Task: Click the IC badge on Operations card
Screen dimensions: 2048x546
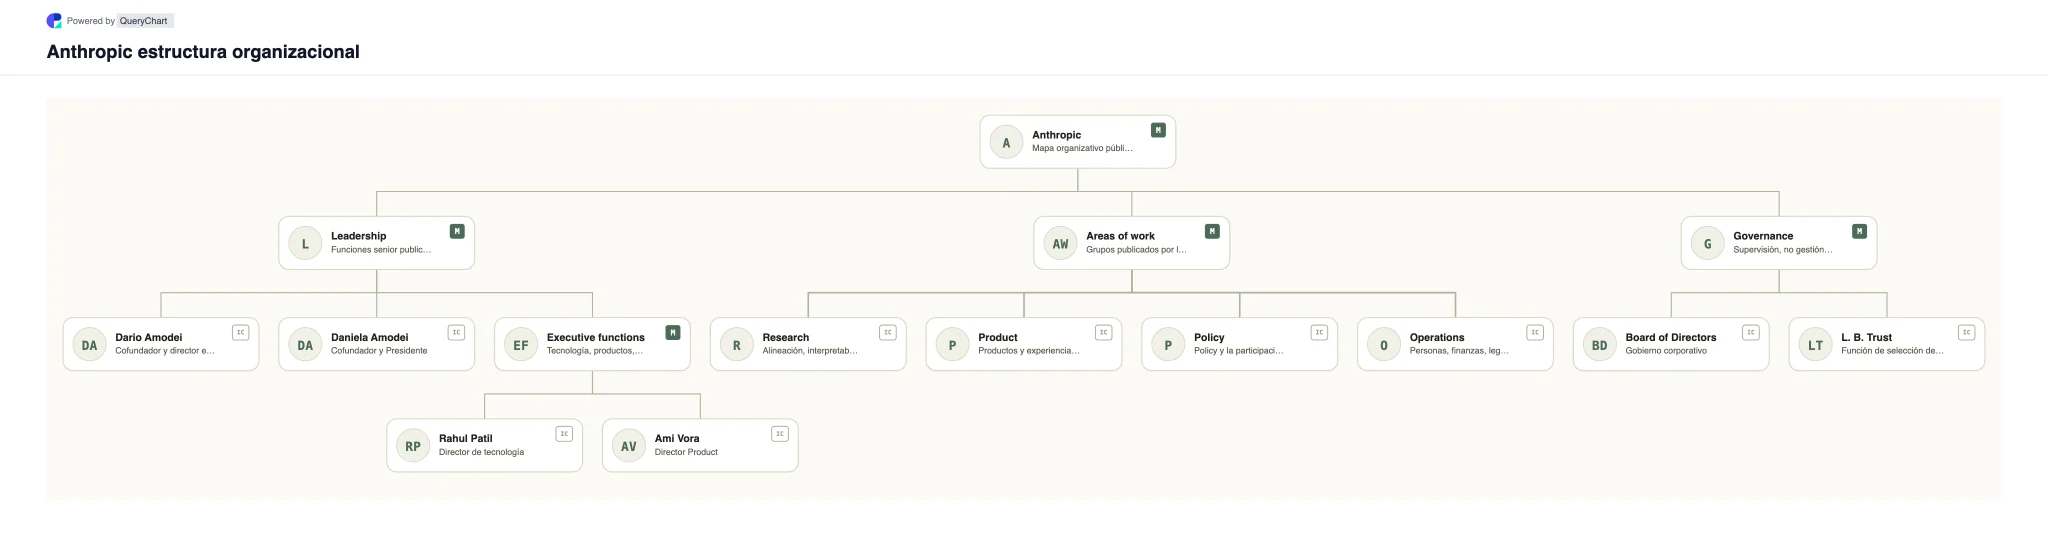Action: click(1535, 332)
